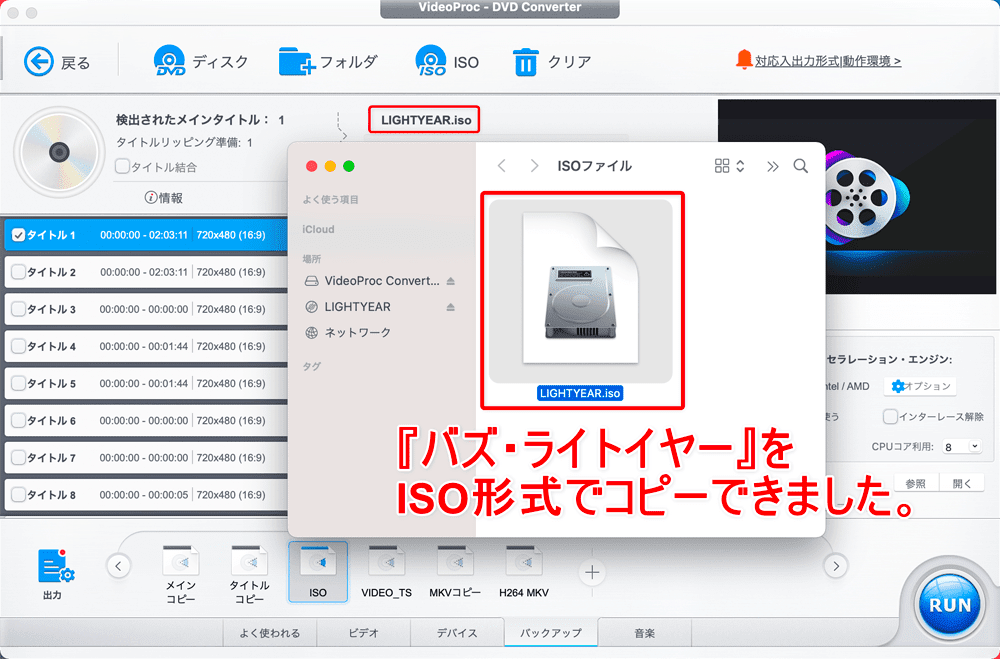Click the back arrow icon labeled 戻る
This screenshot has width=1000, height=659.
pyautogui.click(x=38, y=62)
